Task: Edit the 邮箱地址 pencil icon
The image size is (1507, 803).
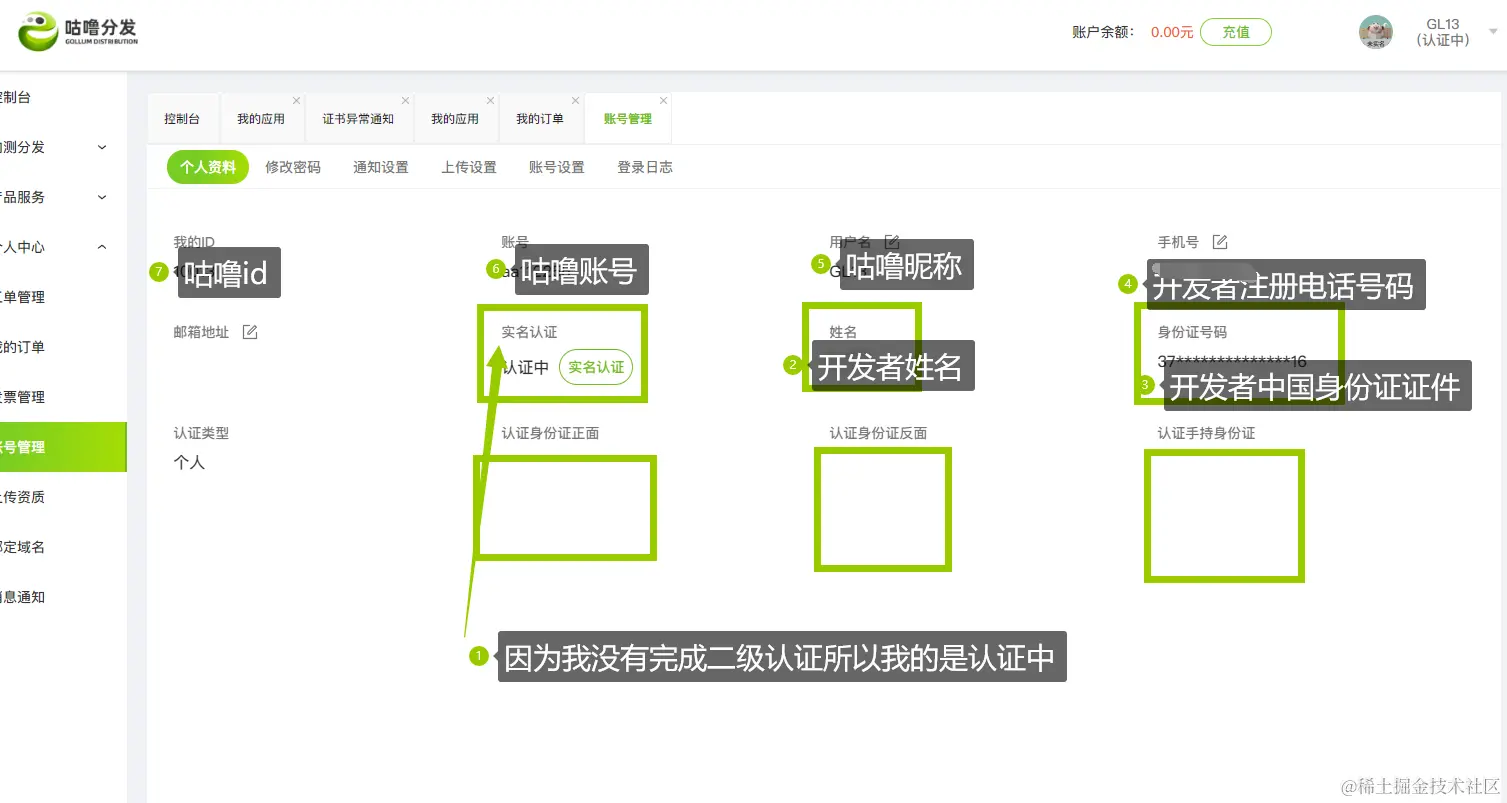Action: coord(250,331)
